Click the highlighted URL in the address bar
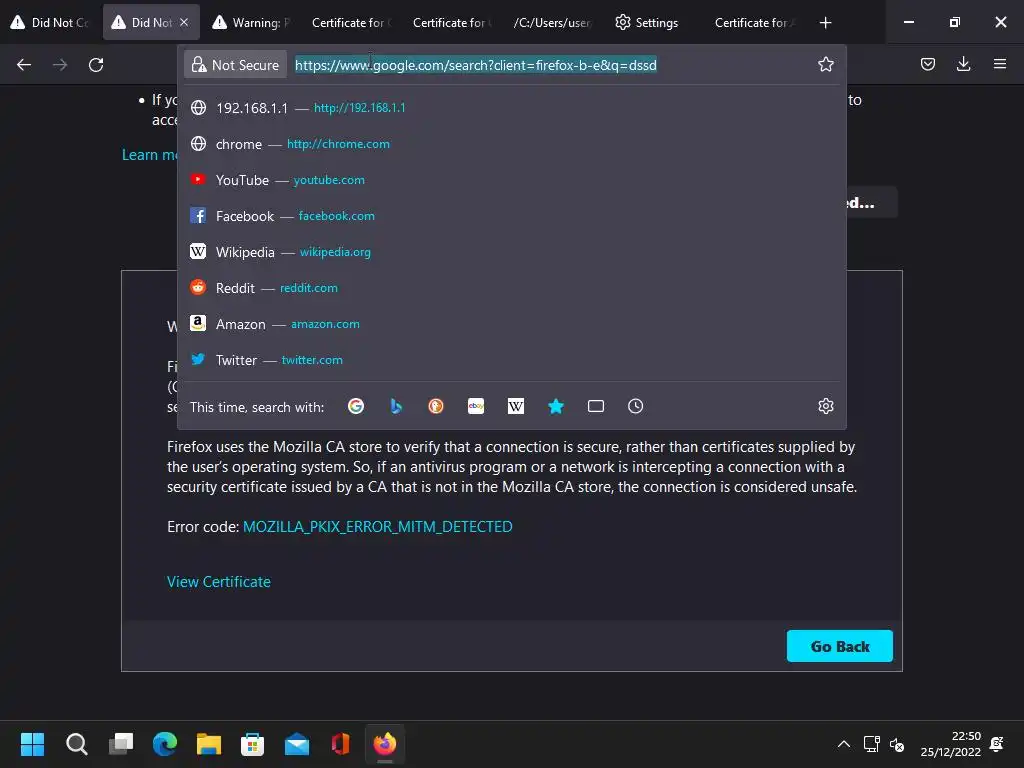 point(475,65)
